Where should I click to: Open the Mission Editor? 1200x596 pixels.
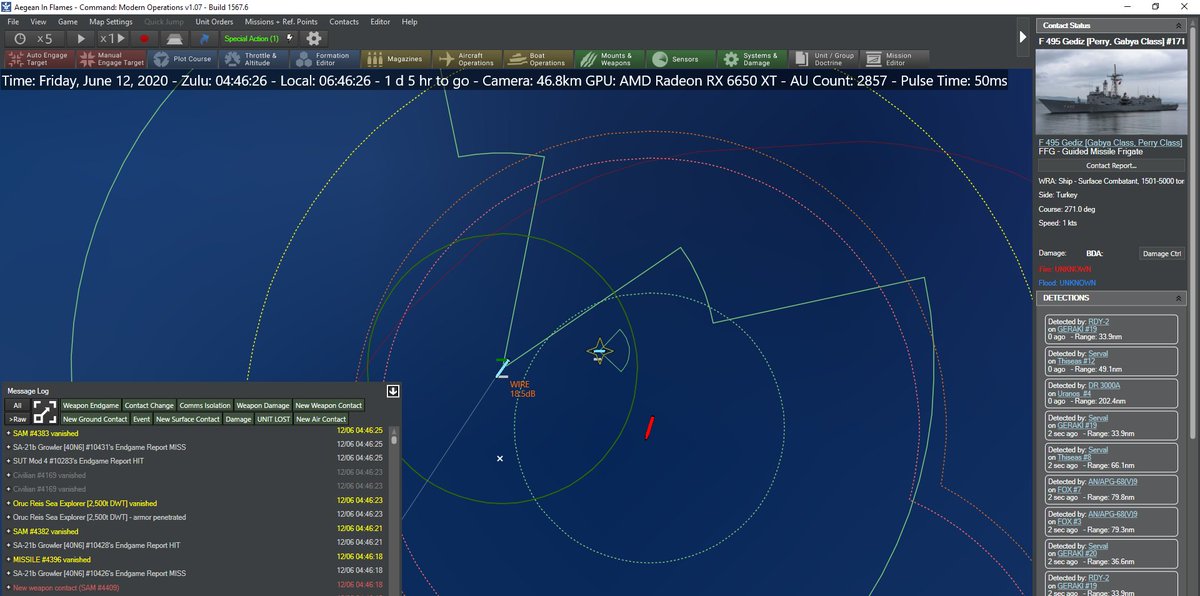(x=893, y=59)
